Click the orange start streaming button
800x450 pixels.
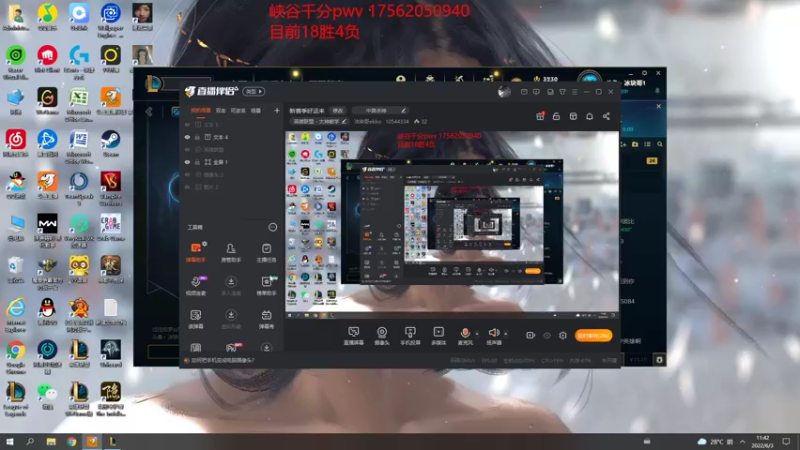[593, 335]
